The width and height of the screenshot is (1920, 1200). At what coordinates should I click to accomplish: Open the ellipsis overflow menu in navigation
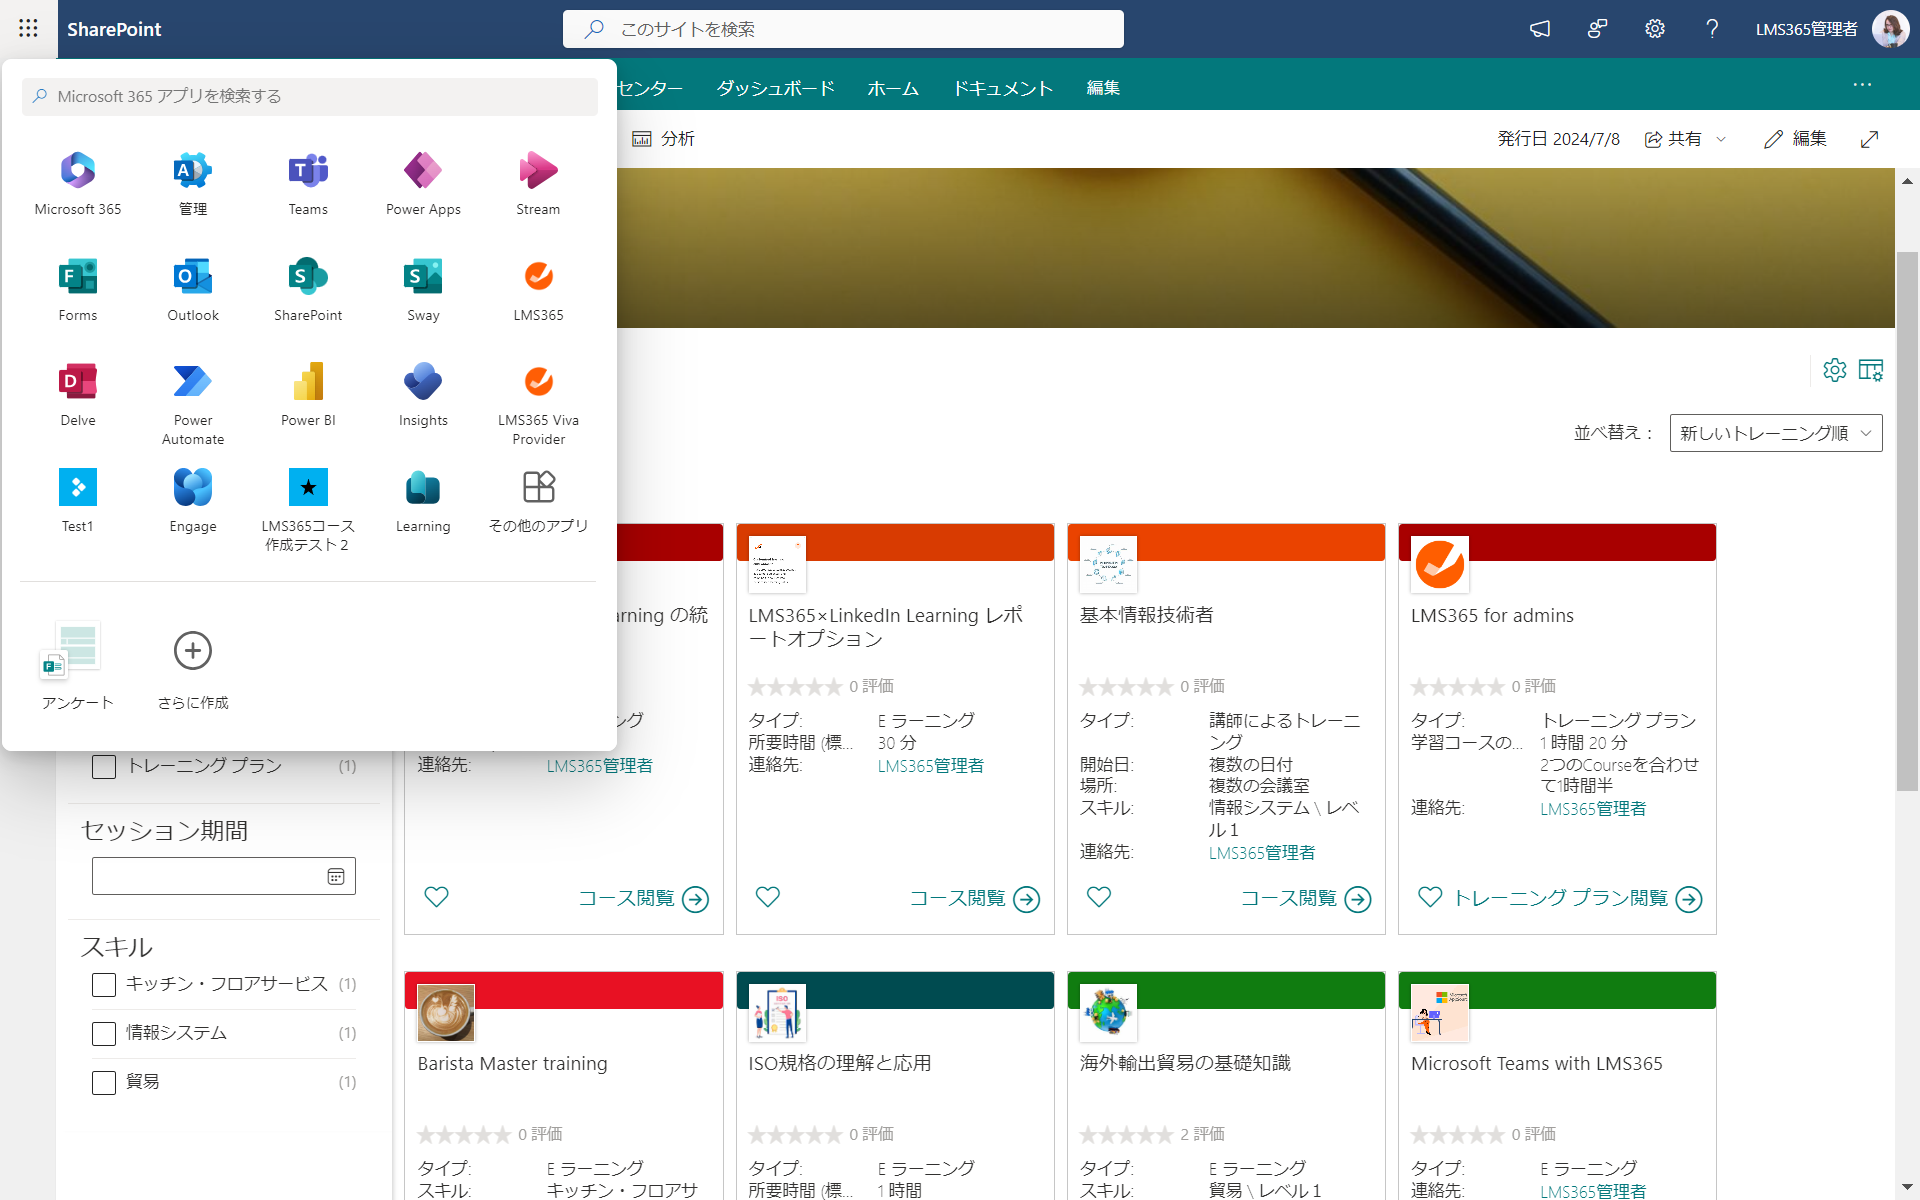pos(1862,85)
